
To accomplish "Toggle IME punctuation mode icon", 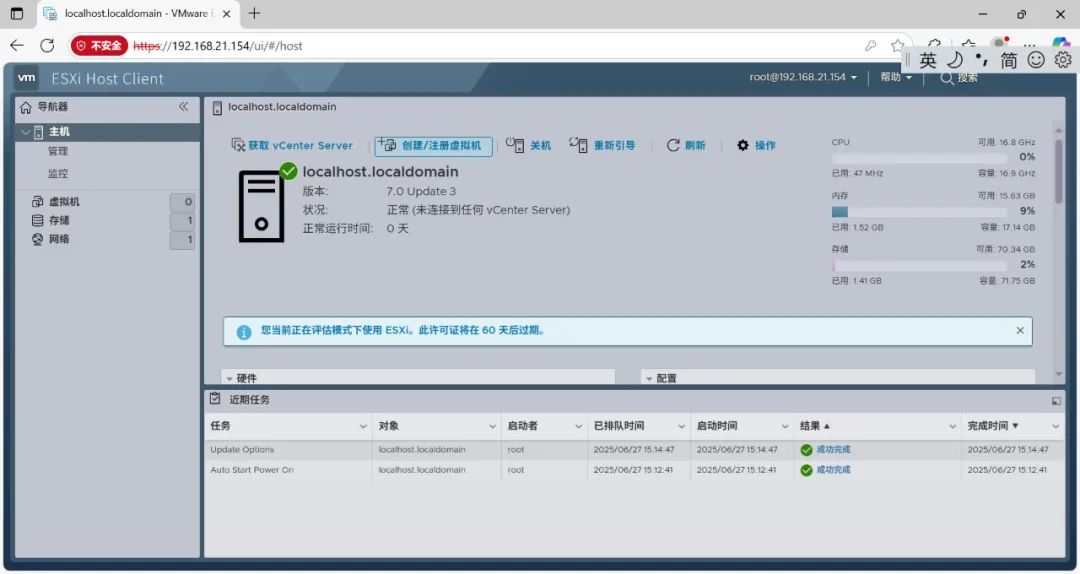I will pyautogui.click(x=982, y=59).
